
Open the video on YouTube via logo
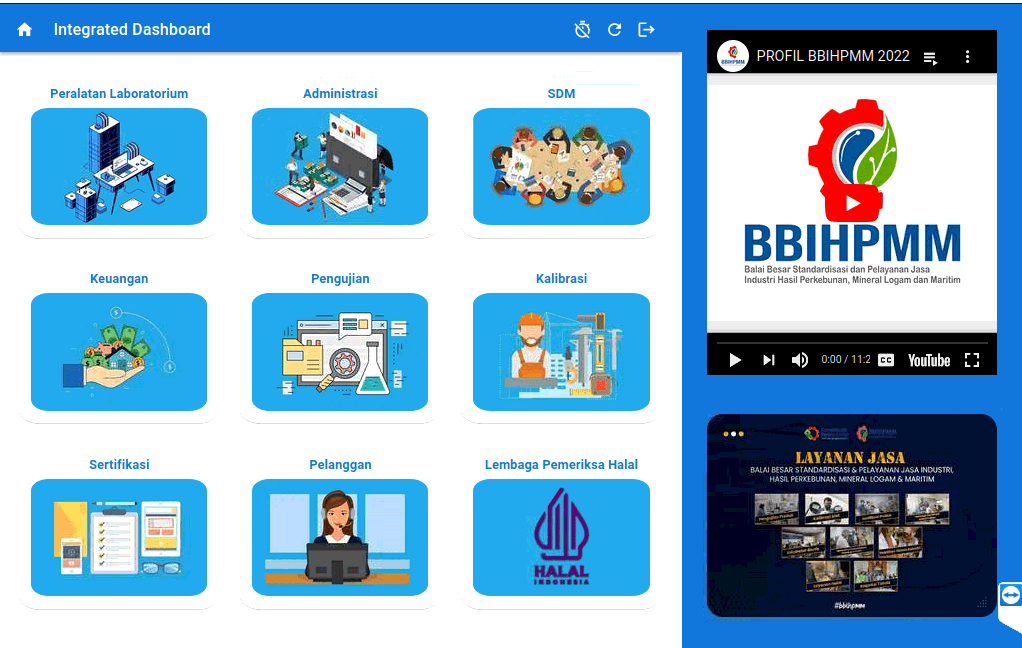click(929, 361)
